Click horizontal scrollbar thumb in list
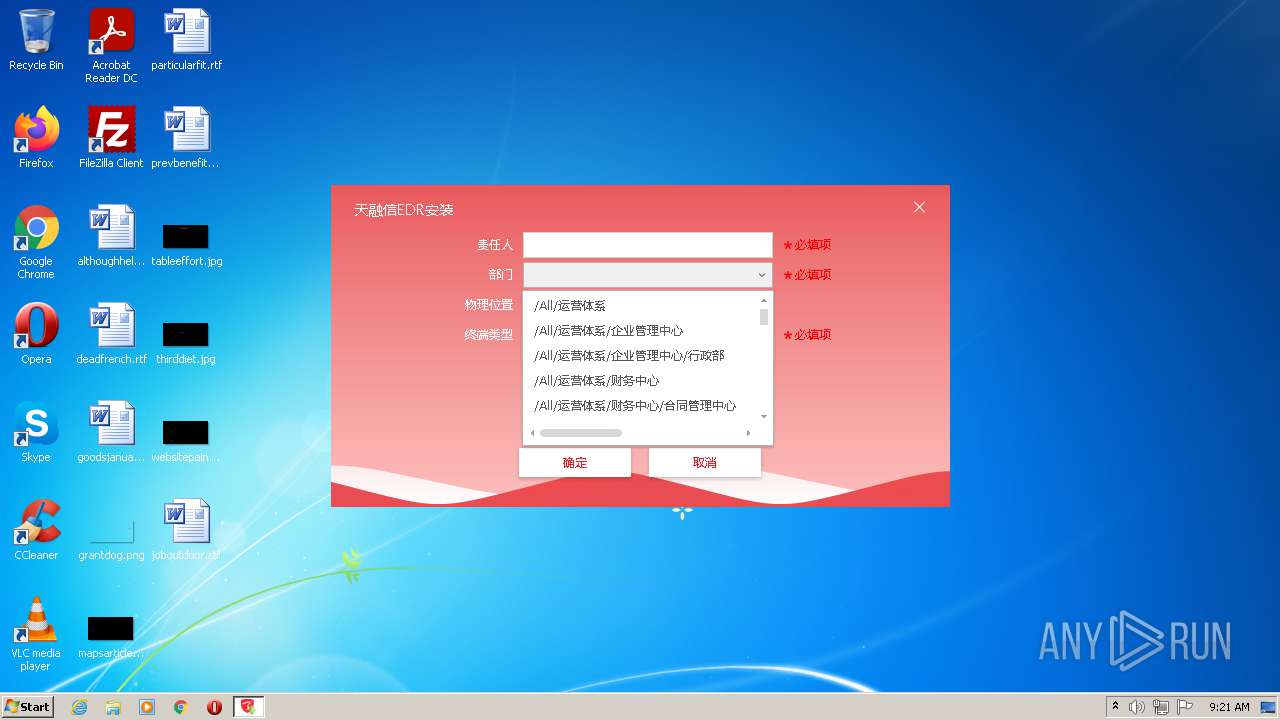The width and height of the screenshot is (1280, 720). pyautogui.click(x=581, y=433)
